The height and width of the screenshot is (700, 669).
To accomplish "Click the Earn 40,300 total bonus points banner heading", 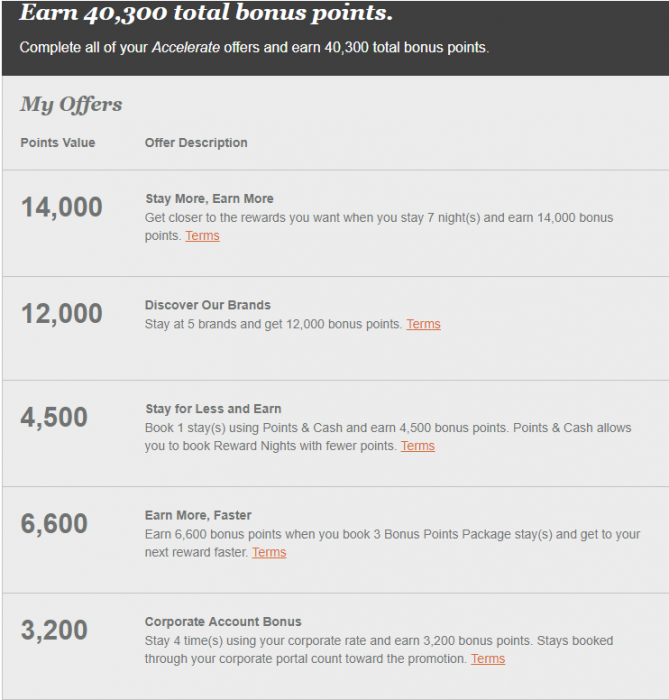I will click(206, 14).
